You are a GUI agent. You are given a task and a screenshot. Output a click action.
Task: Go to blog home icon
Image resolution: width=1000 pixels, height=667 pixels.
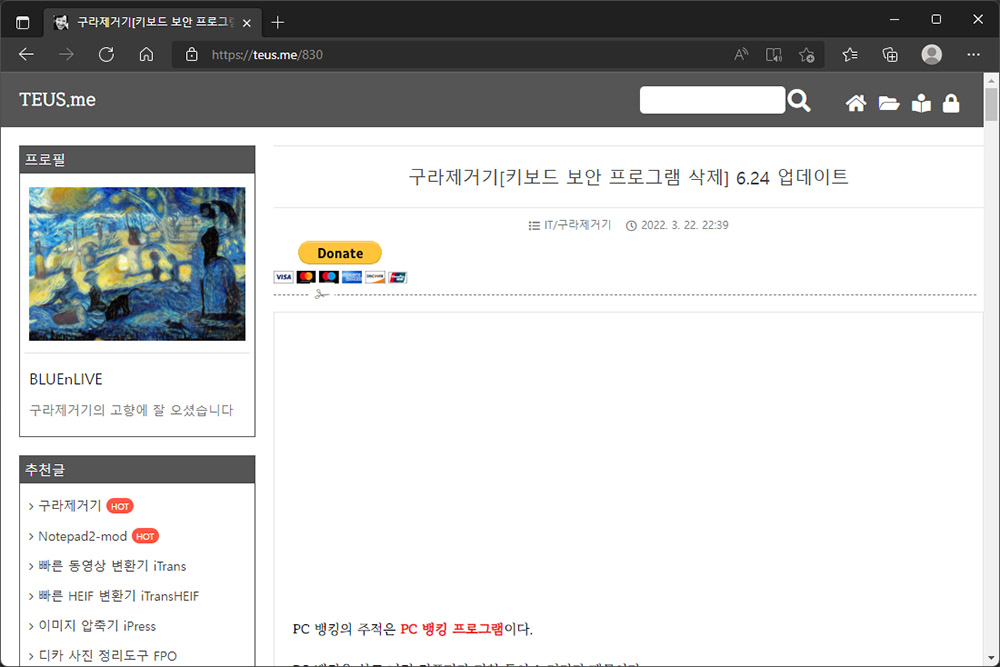click(x=856, y=103)
